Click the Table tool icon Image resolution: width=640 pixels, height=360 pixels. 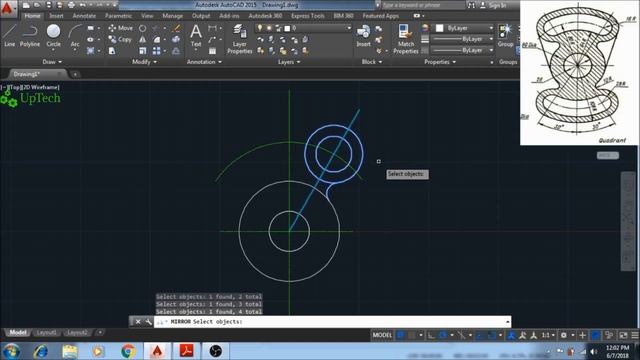coord(212,51)
